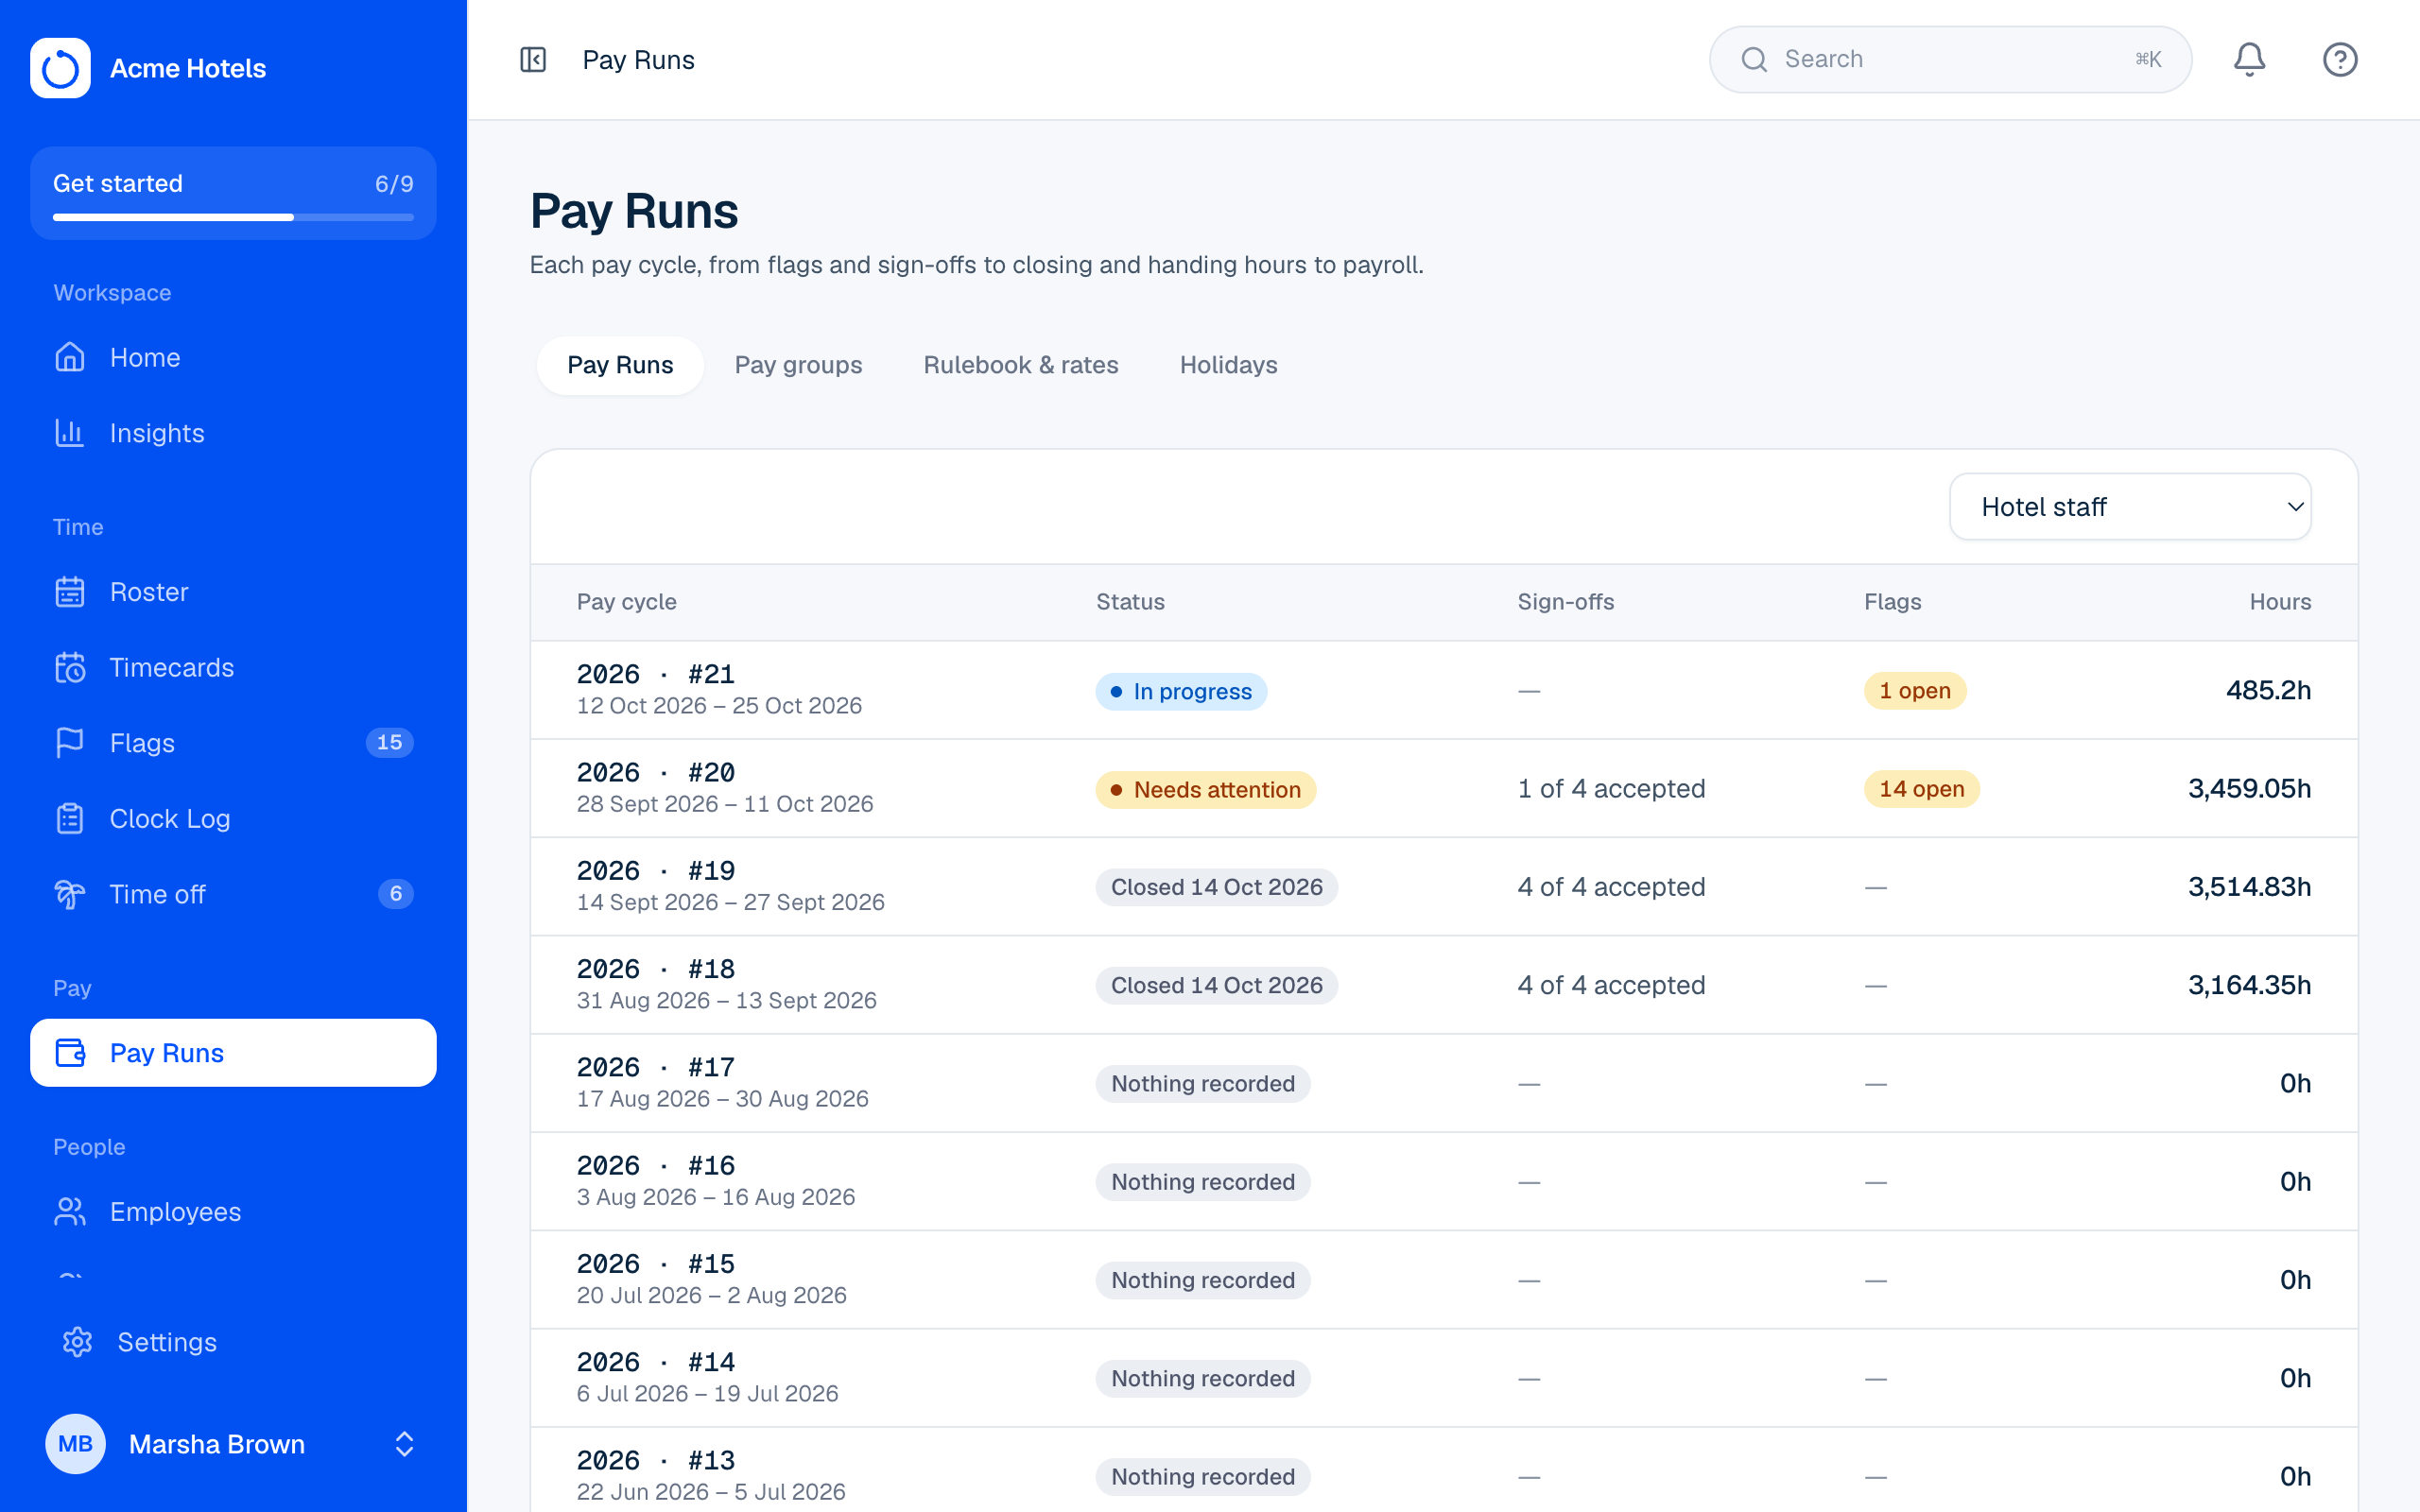Viewport: 2420px width, 1512px height.
Task: Click the MB user avatar
Action: [x=75, y=1444]
